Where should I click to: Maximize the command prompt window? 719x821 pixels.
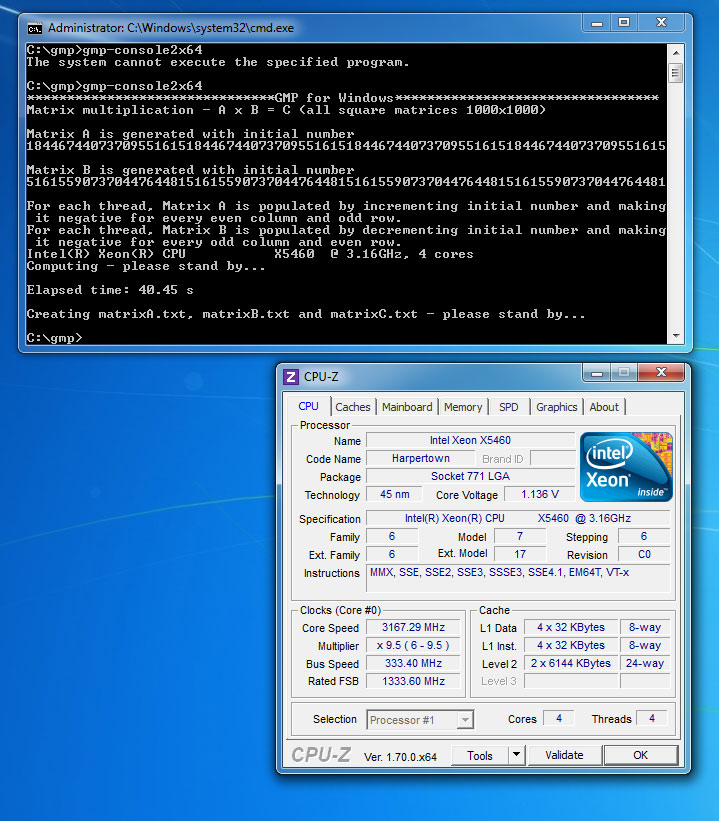pyautogui.click(x=624, y=23)
